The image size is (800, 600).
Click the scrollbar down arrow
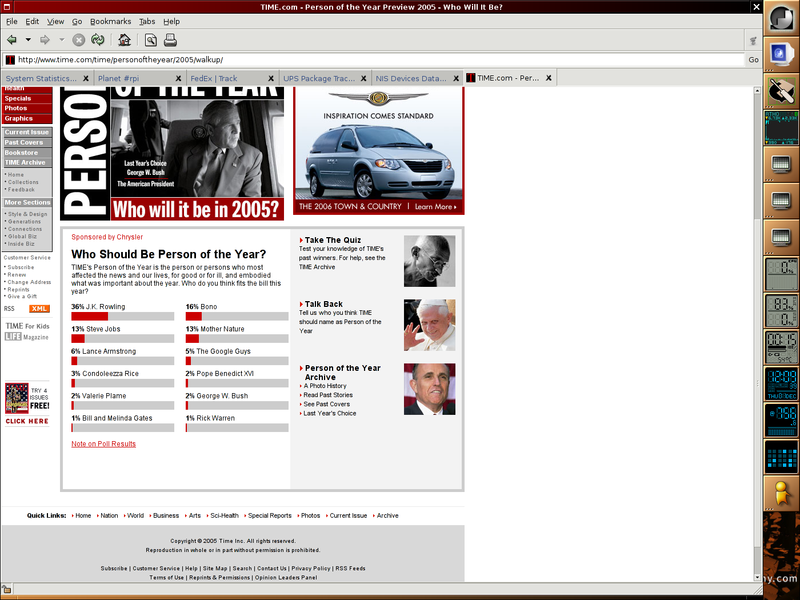tap(757, 577)
